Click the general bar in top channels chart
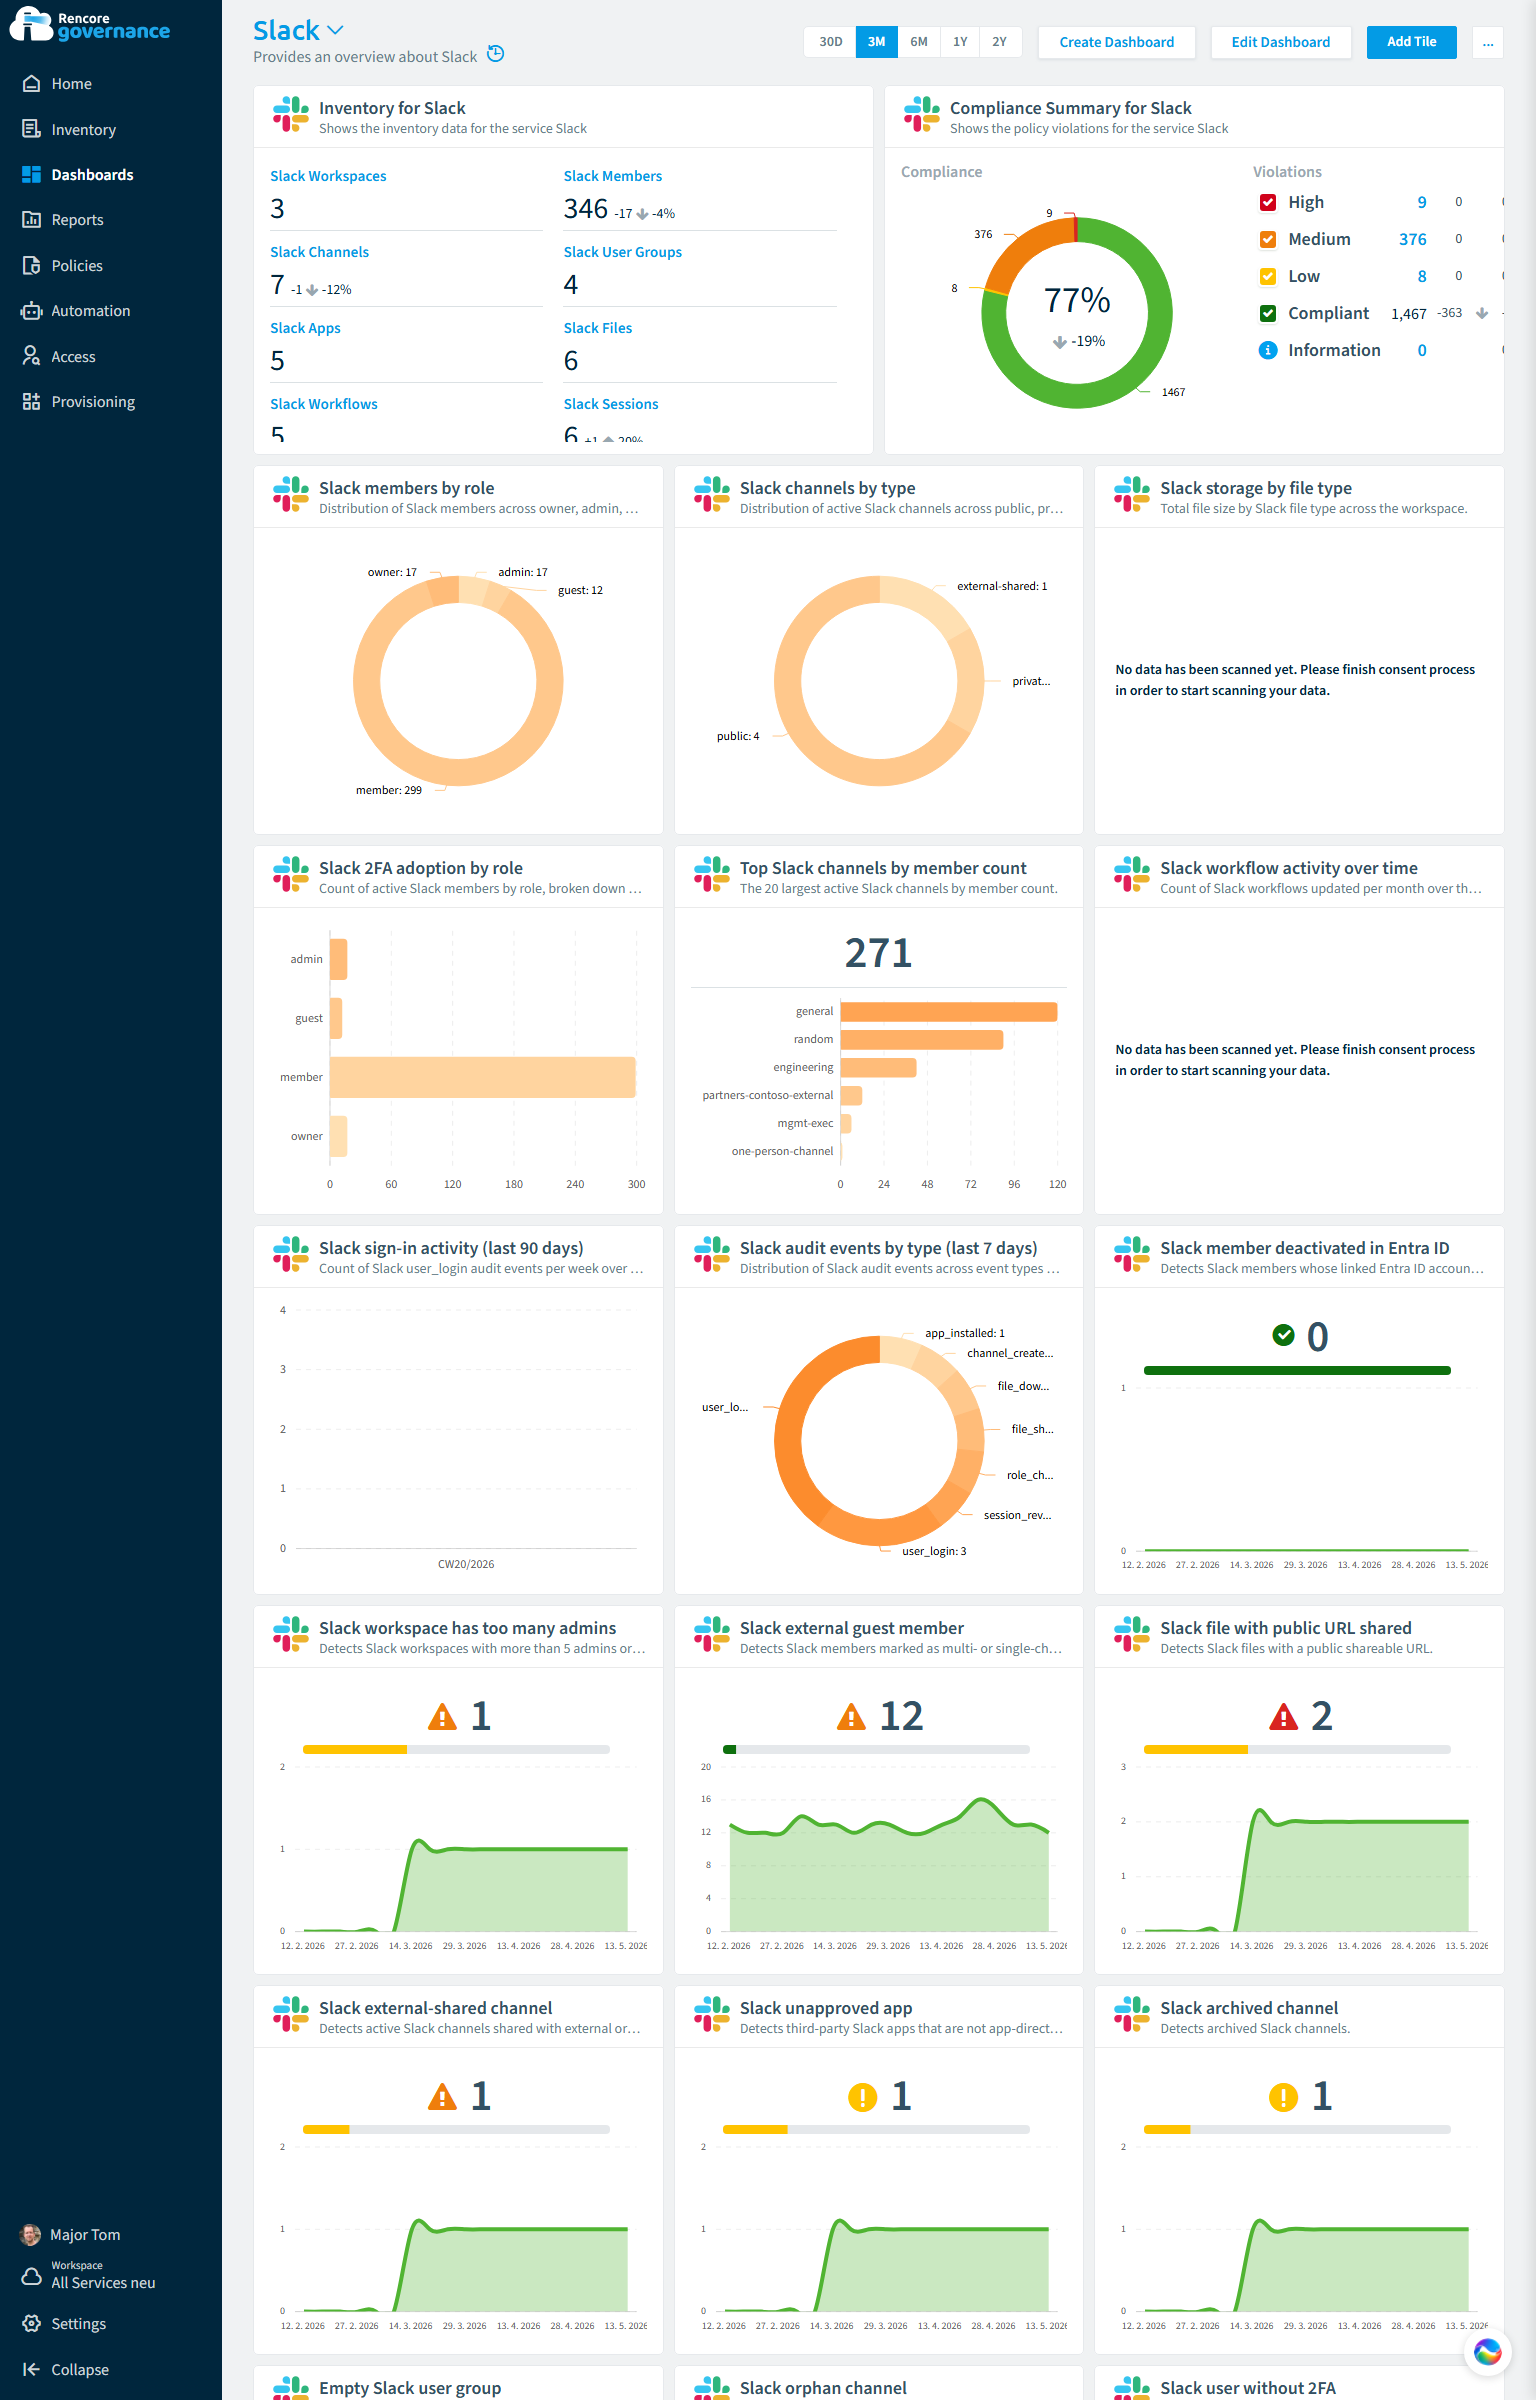This screenshot has width=1536, height=2400. click(949, 1012)
